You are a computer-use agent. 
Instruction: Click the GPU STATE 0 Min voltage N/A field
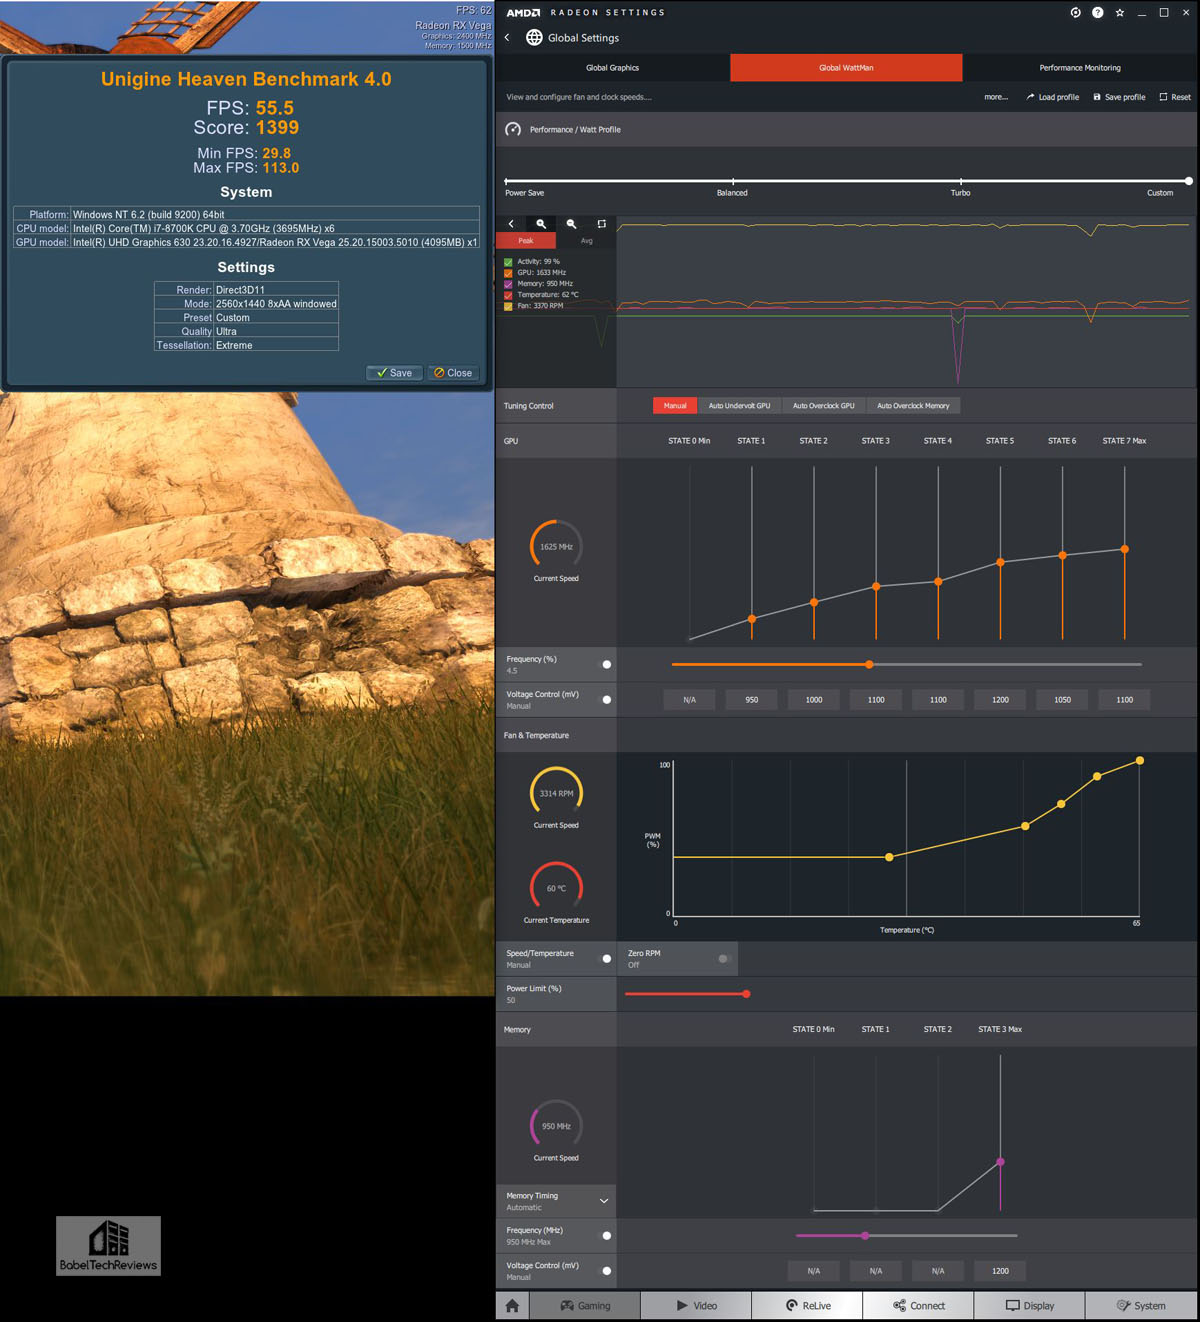[x=690, y=700]
